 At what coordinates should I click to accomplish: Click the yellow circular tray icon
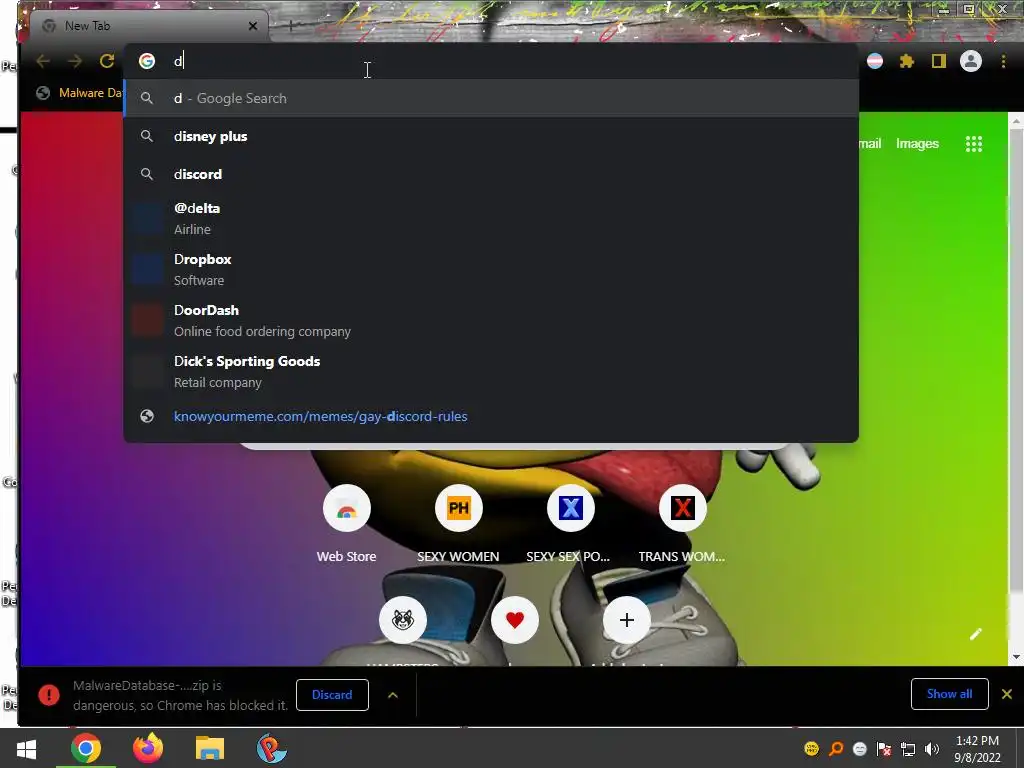pos(811,749)
